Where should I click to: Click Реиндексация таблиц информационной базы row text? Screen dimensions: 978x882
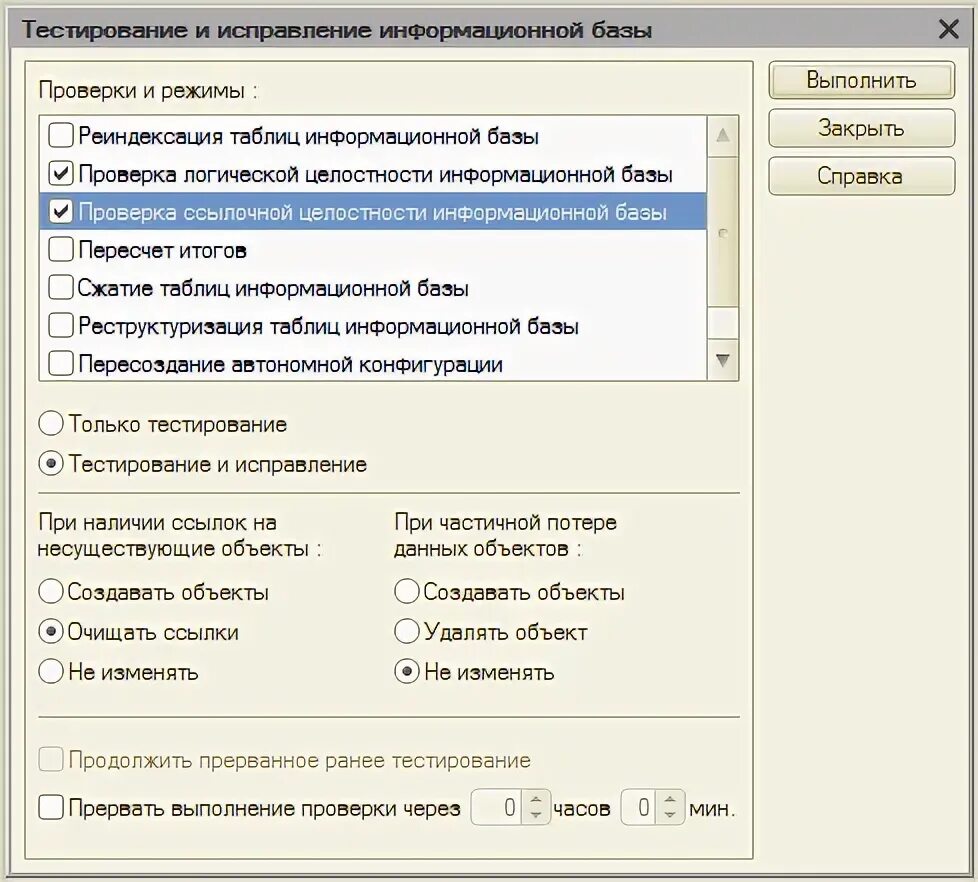tap(309, 136)
